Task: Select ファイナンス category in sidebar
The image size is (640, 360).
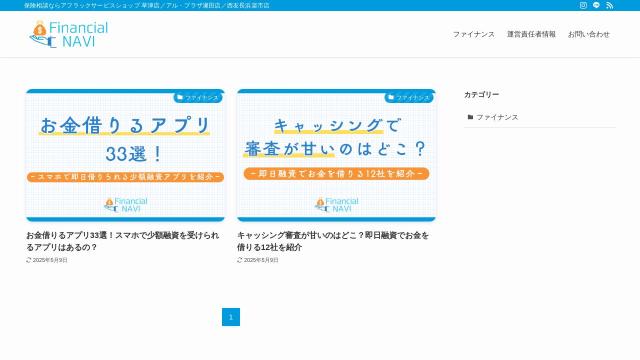Action: click(x=497, y=117)
